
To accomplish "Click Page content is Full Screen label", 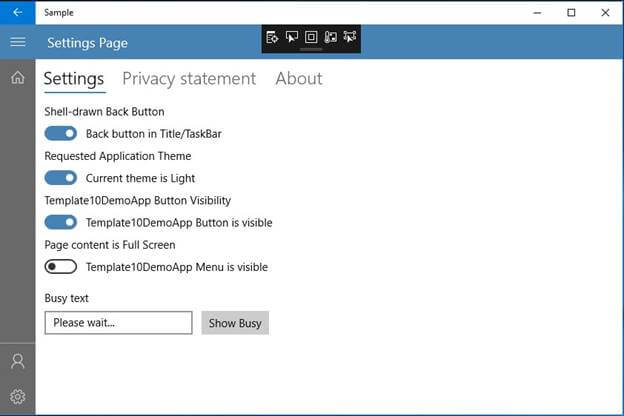I will pos(110,245).
